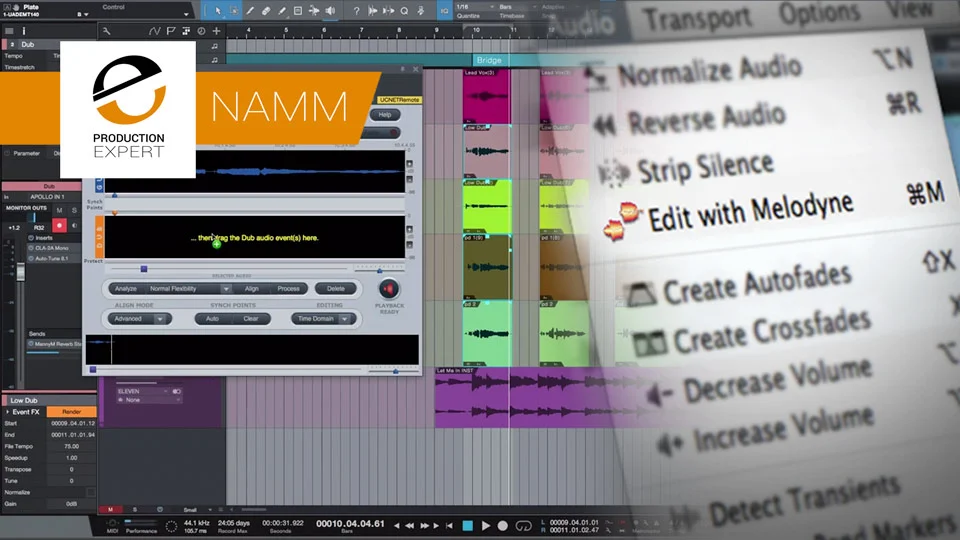
Task: Choose Normalize Audio from the menu
Action: [709, 72]
